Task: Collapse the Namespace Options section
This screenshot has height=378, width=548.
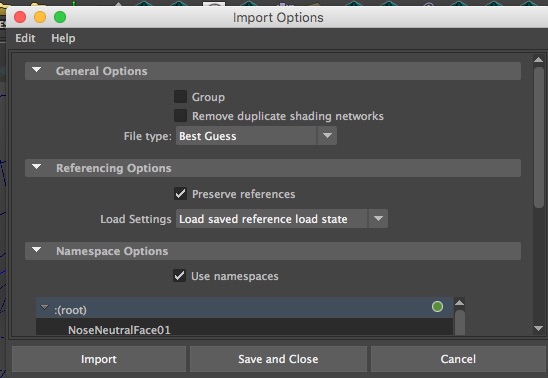Action: [x=36, y=250]
